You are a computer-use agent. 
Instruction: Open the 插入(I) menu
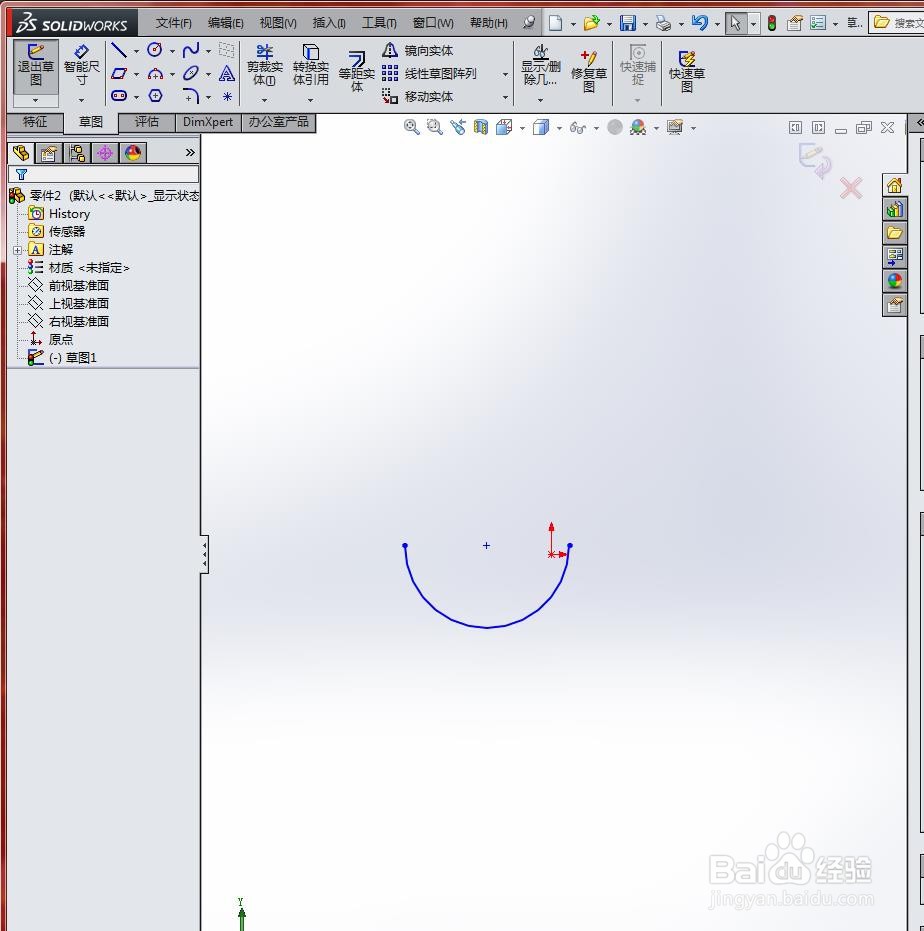click(x=329, y=23)
